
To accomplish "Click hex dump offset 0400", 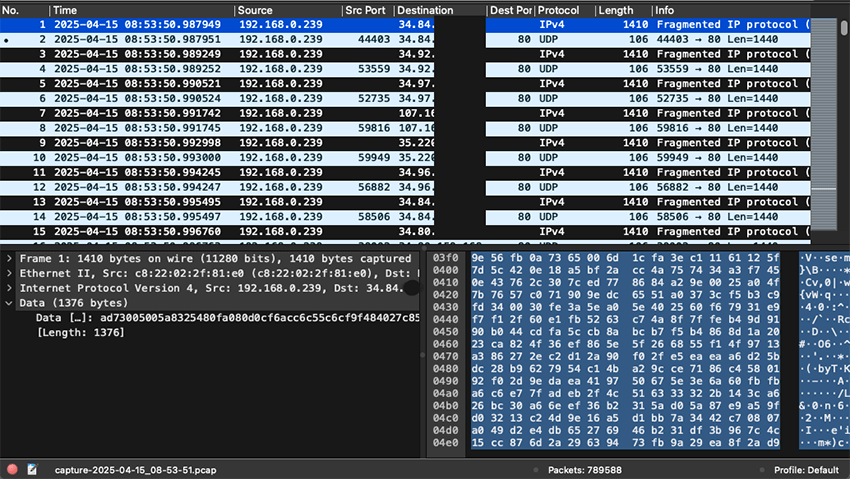I will (x=446, y=270).
